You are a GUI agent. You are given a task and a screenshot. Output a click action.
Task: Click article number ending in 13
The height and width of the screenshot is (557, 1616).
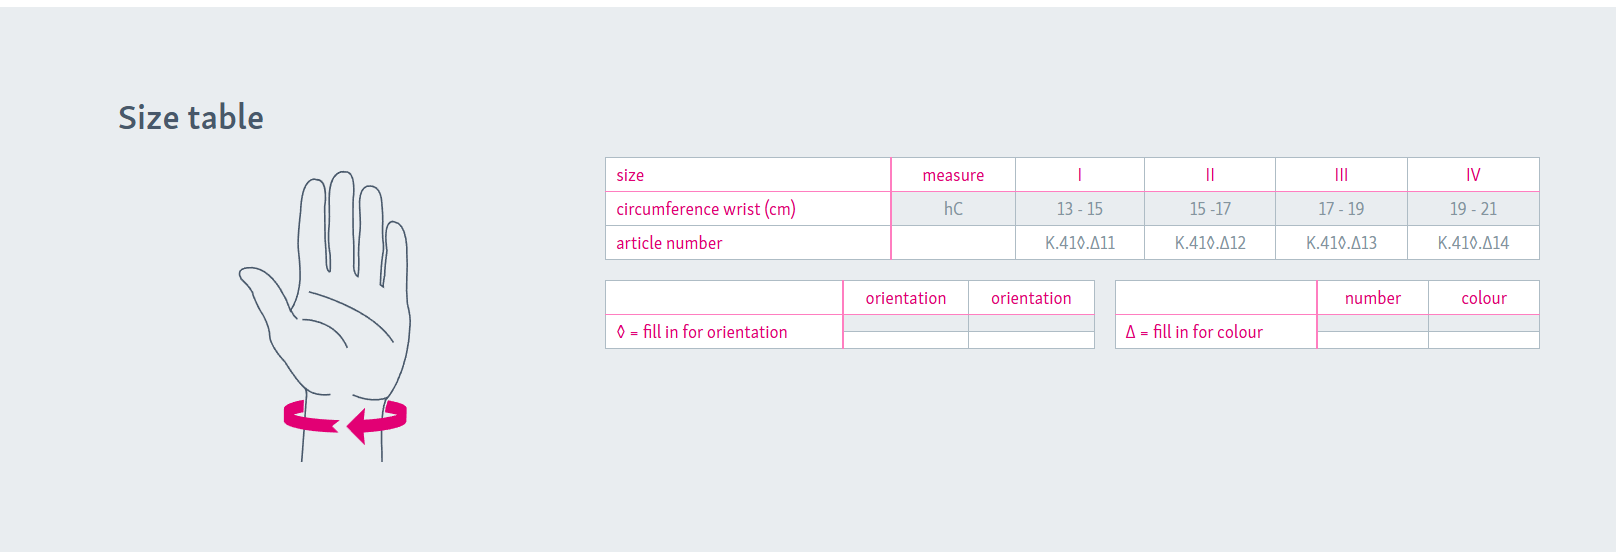point(1341,243)
